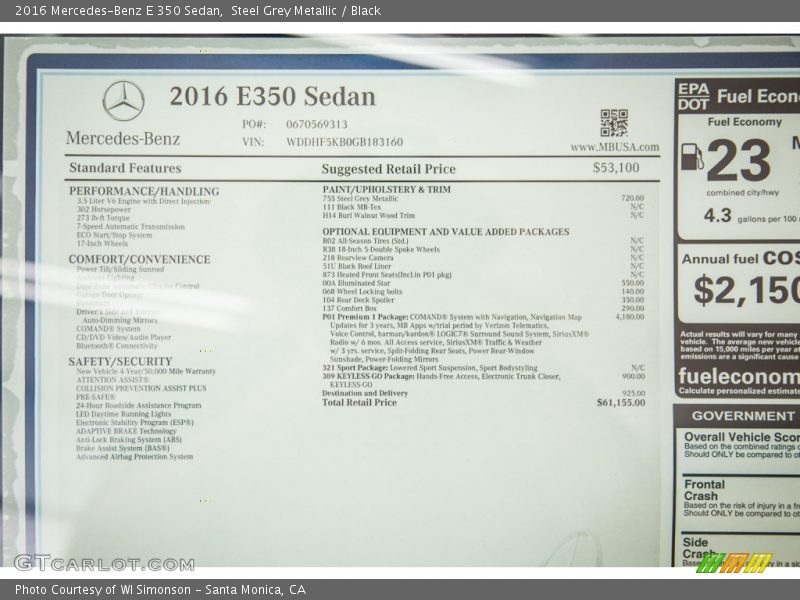The height and width of the screenshot is (600, 800).
Task: Click '068 Wheel Locking bolts'
Action: [x=362, y=292]
